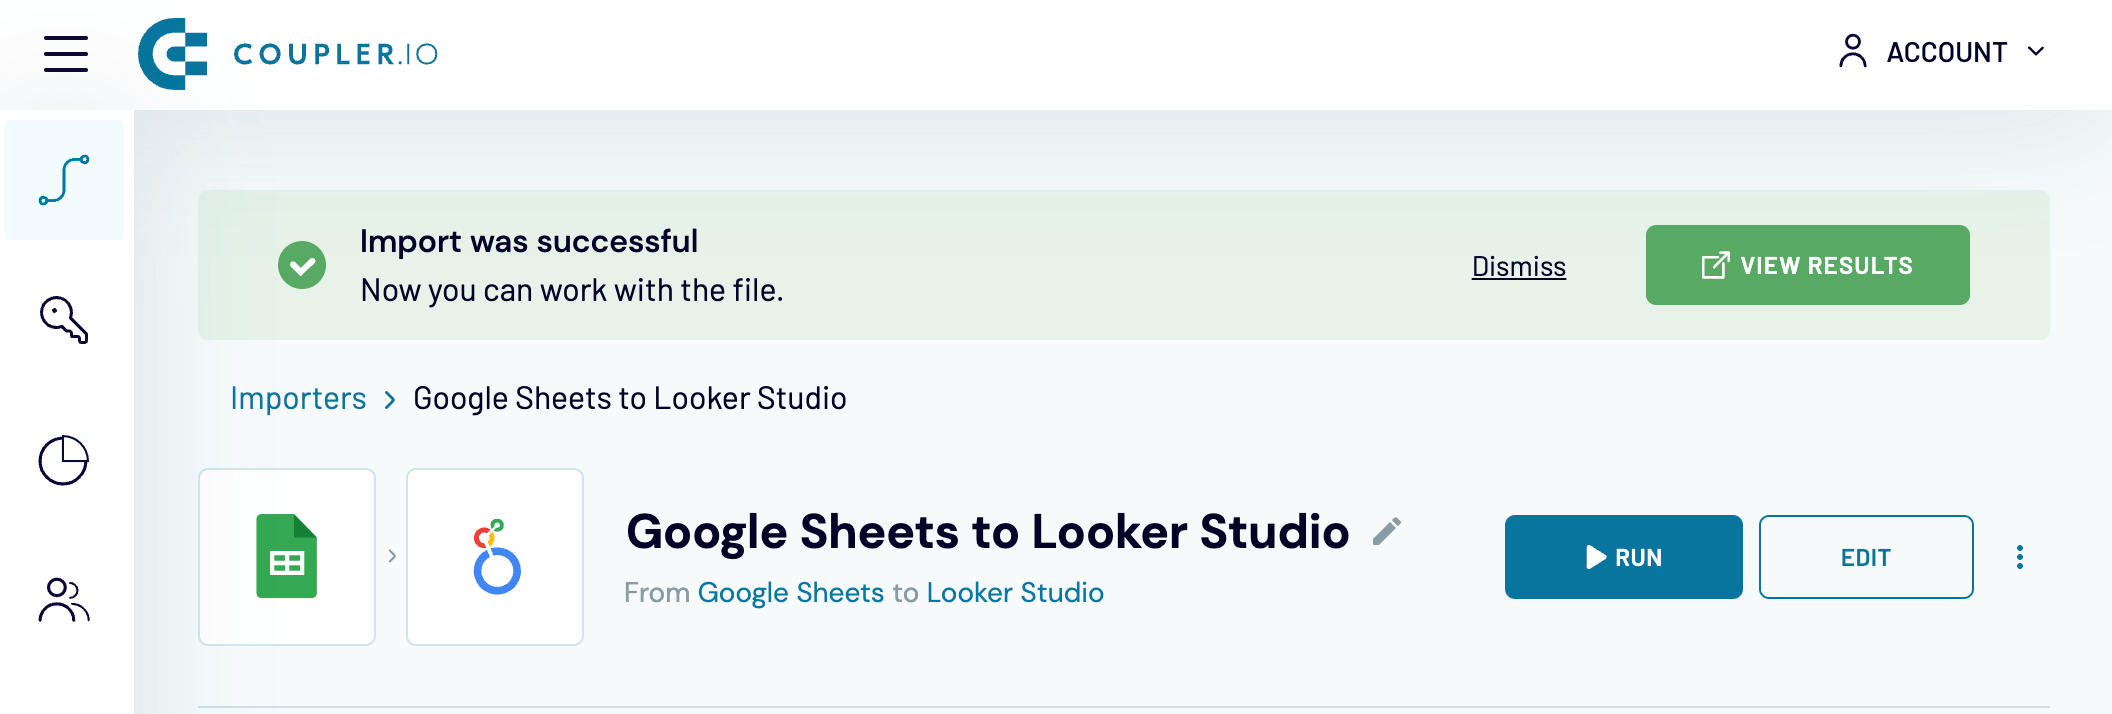Click the Looker Studio destination icon
Screen dimensions: 2112x714
click(x=495, y=557)
